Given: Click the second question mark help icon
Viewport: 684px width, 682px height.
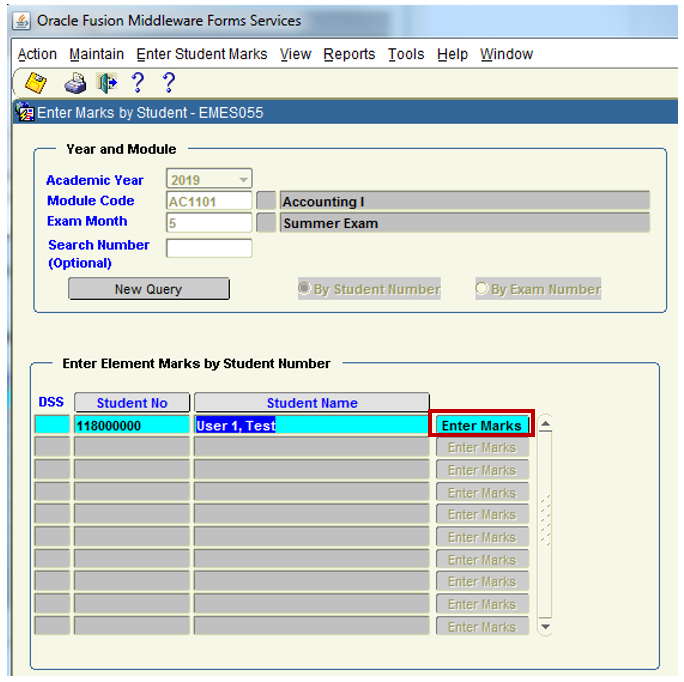Looking at the screenshot, I should tap(168, 83).
